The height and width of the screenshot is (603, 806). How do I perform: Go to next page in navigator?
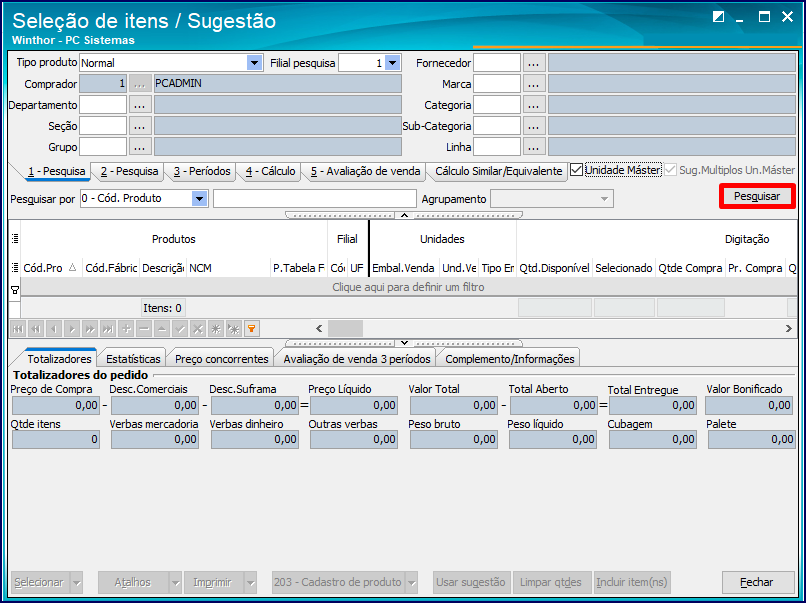[x=90, y=328]
